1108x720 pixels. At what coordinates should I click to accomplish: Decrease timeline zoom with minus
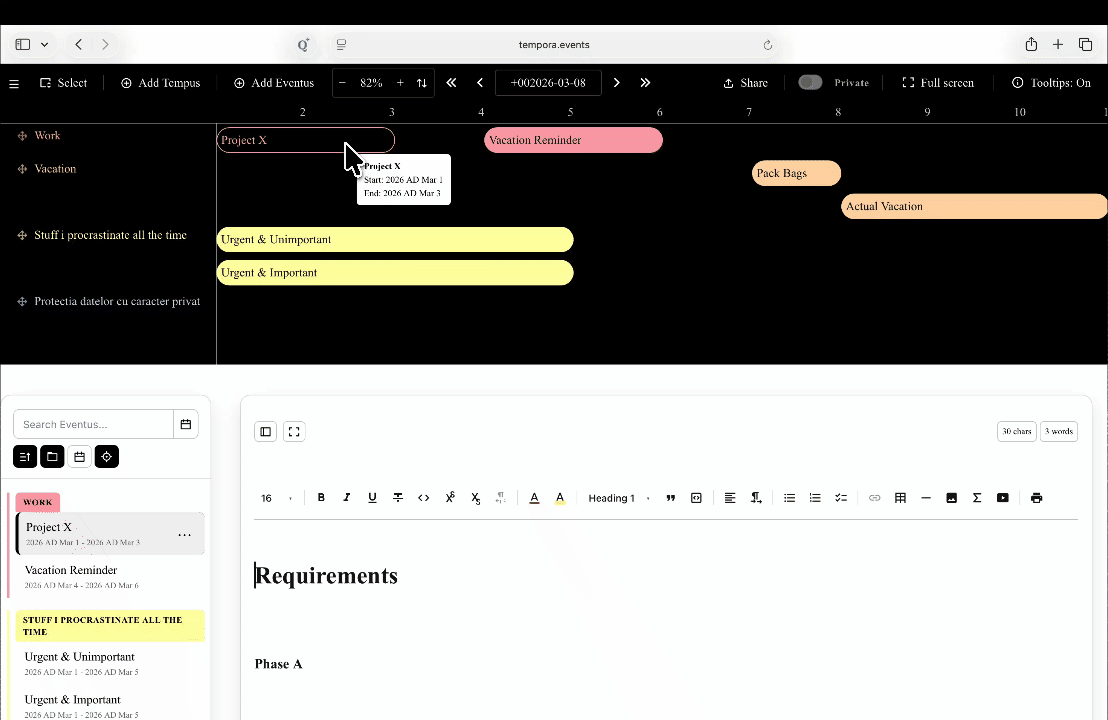(x=342, y=83)
